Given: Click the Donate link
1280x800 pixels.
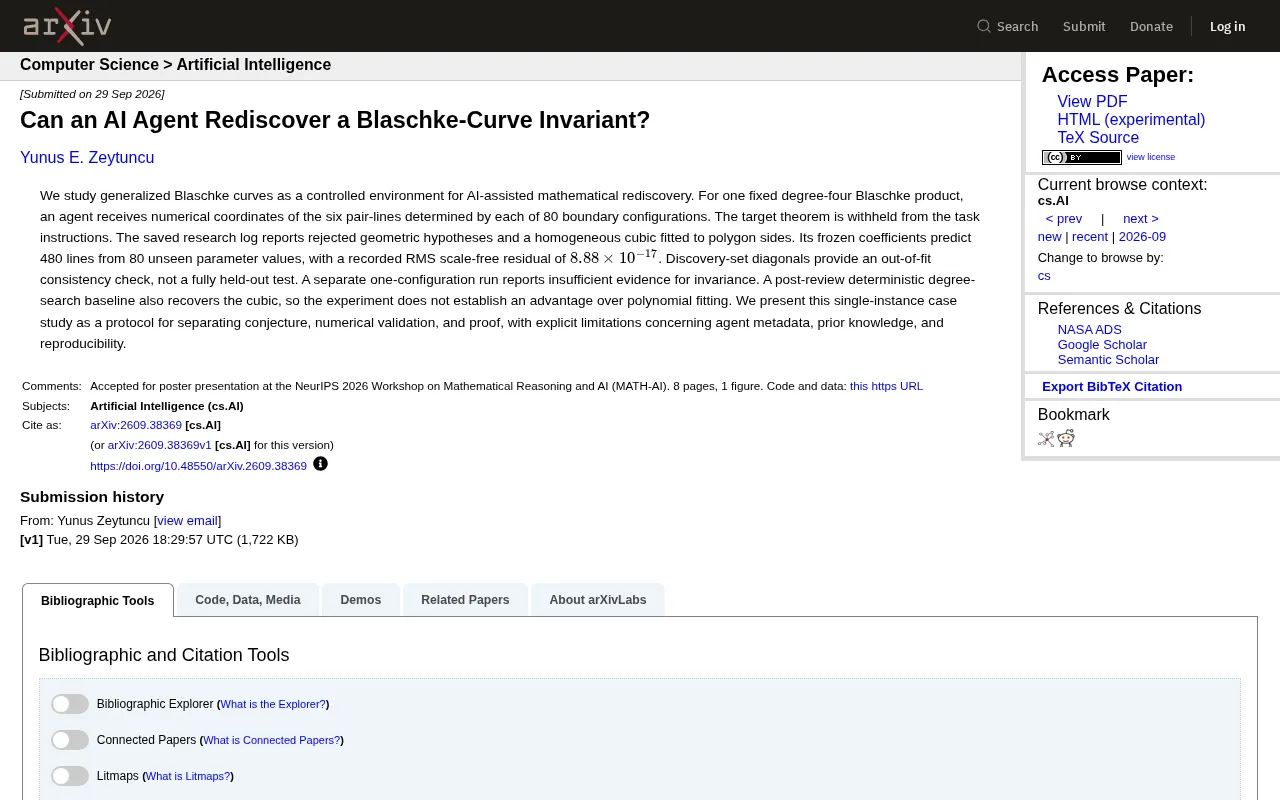Looking at the screenshot, I should [1151, 26].
